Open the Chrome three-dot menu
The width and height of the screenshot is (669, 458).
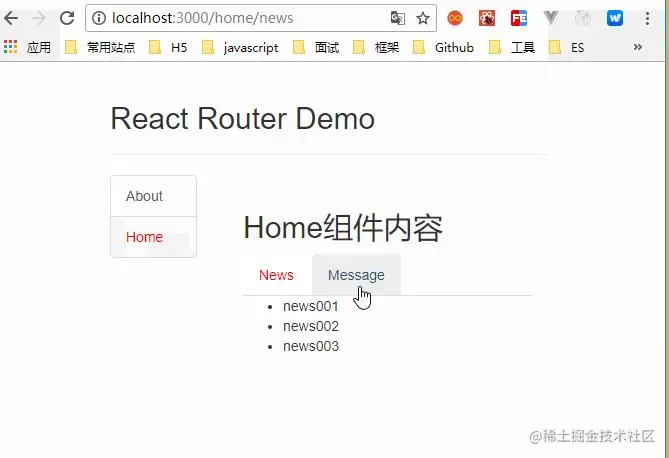click(x=647, y=18)
